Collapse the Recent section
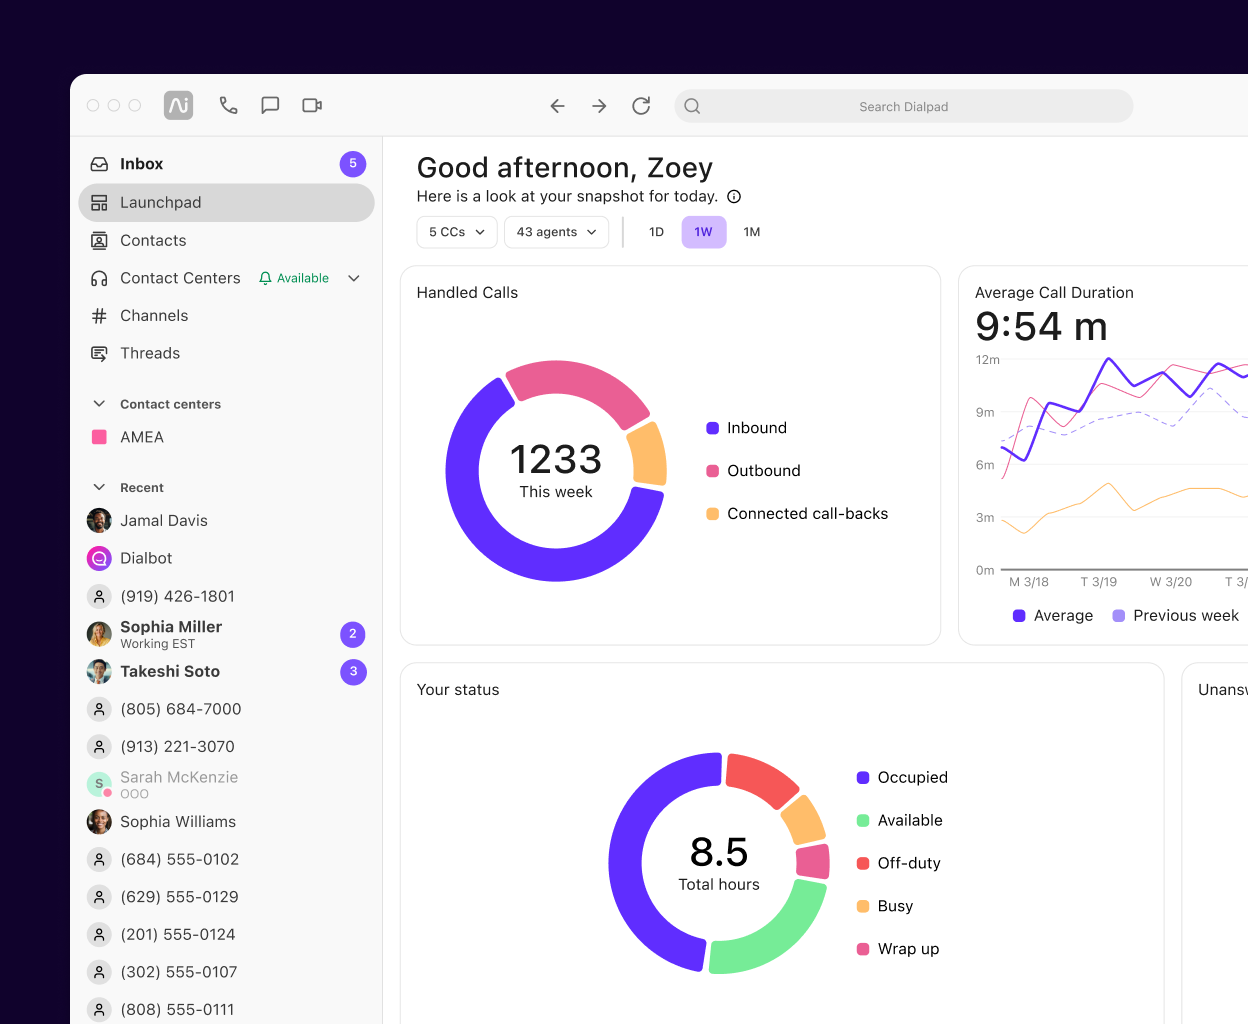This screenshot has height=1024, width=1248. [98, 487]
